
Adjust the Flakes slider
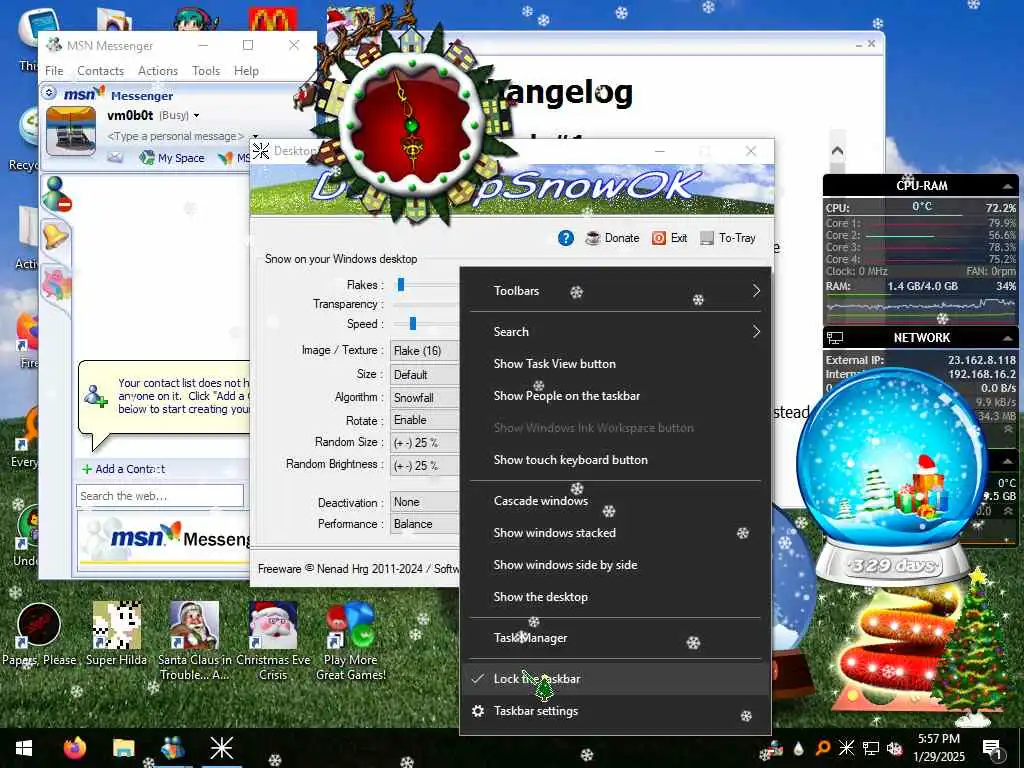(x=401, y=285)
